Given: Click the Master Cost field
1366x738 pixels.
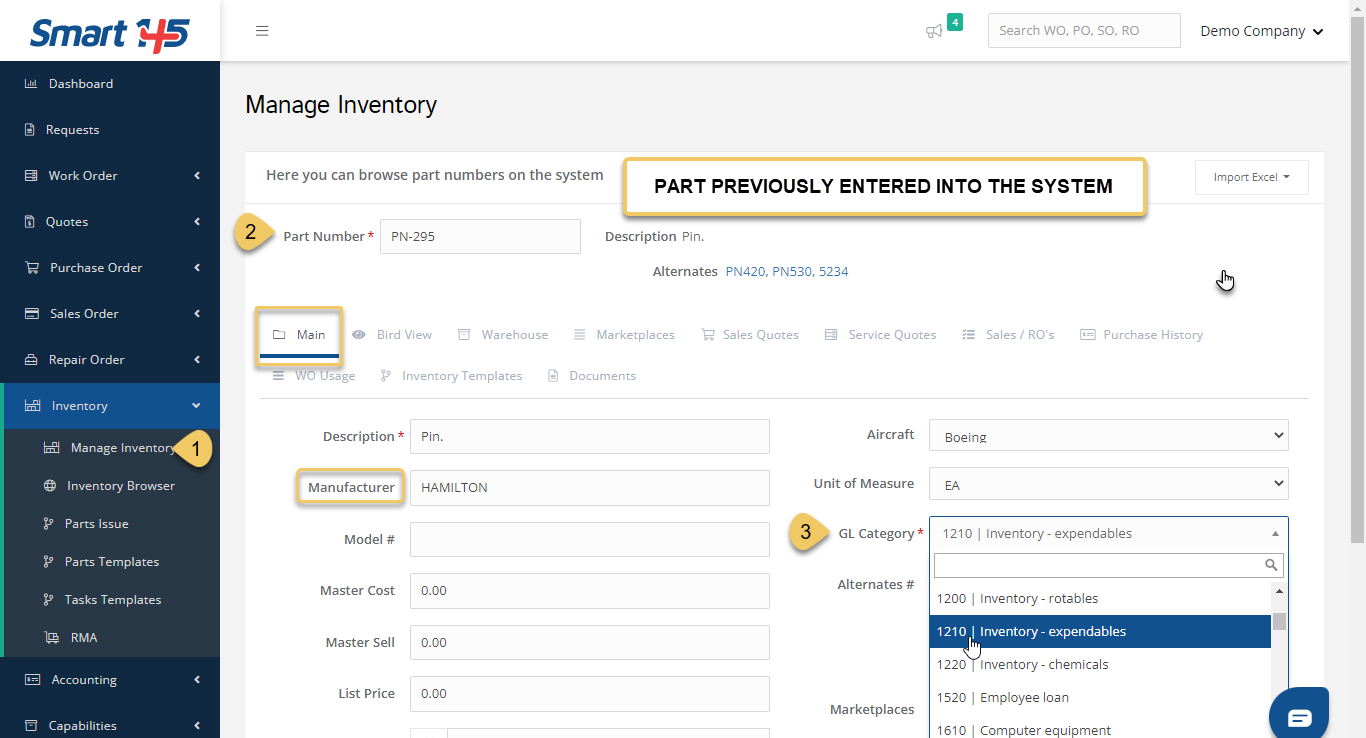Looking at the screenshot, I should [590, 591].
